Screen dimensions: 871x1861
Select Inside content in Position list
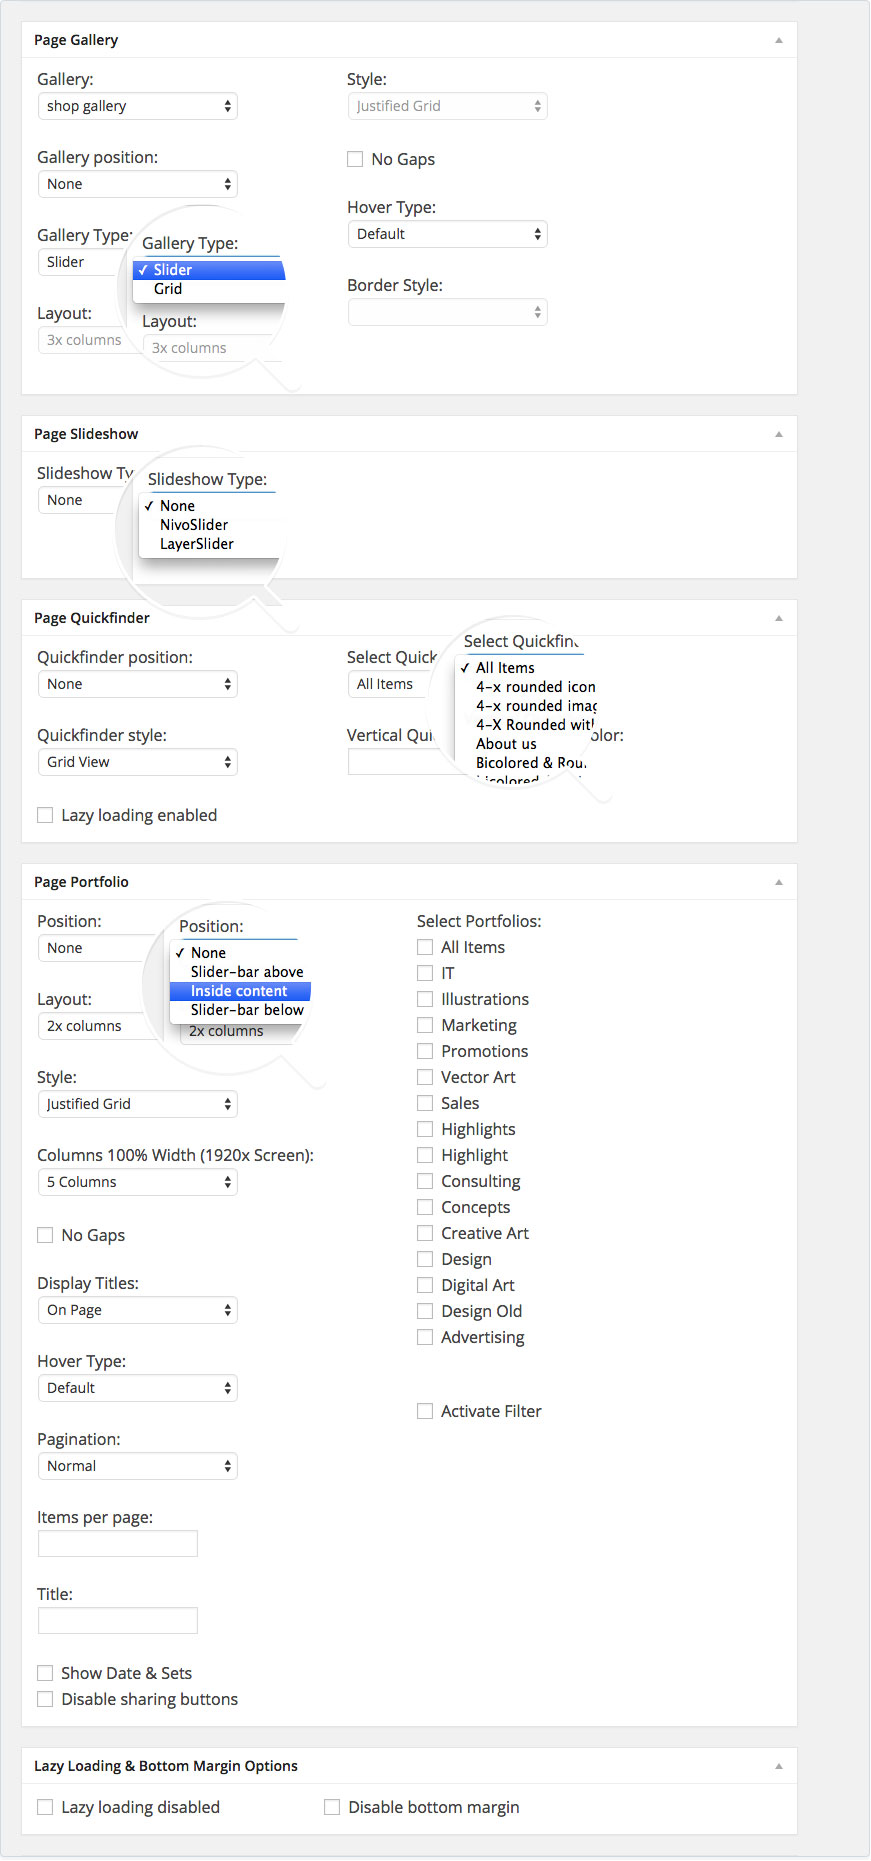click(x=239, y=991)
